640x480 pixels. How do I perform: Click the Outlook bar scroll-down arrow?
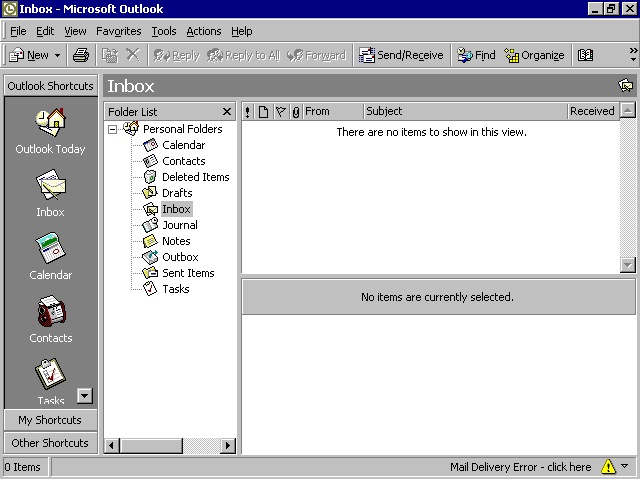tap(85, 396)
